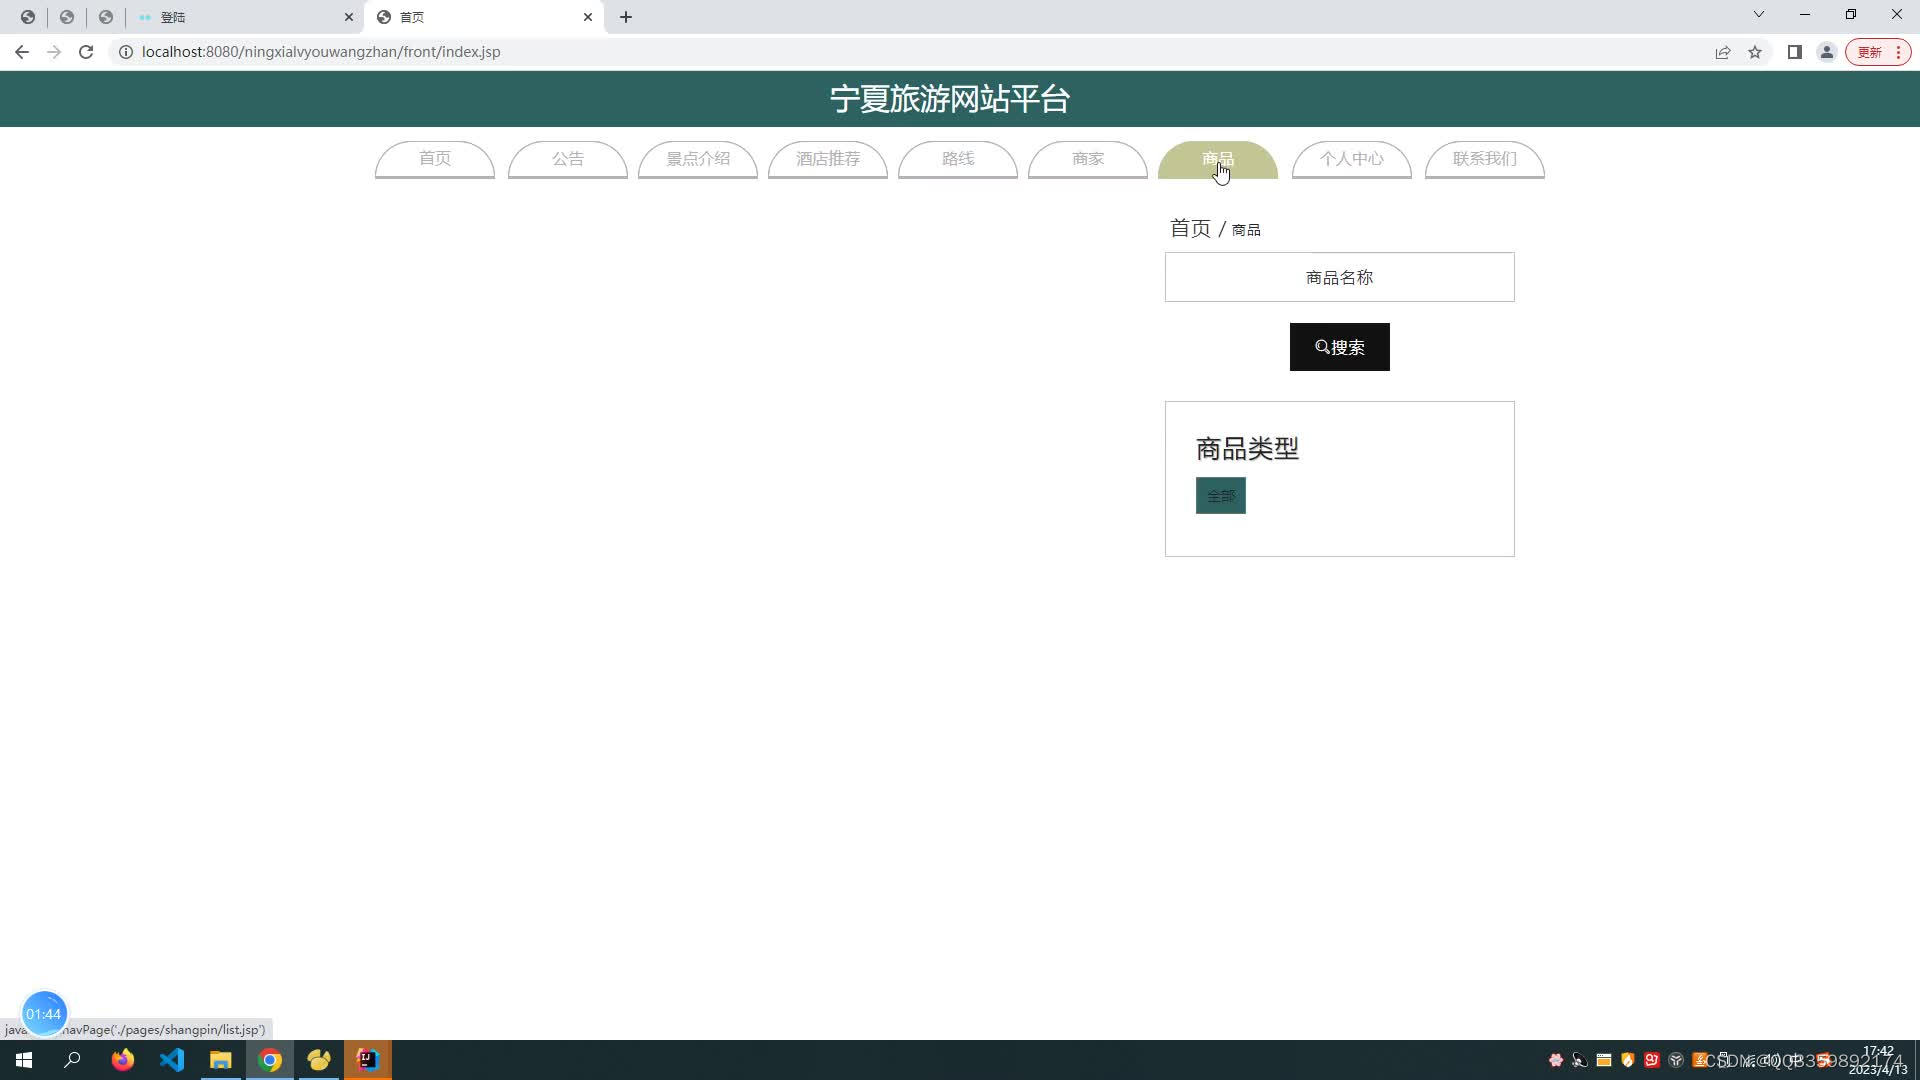Click the 宁夏旅游网站平台 site title
Screen dimensions: 1920x1080
(949, 99)
